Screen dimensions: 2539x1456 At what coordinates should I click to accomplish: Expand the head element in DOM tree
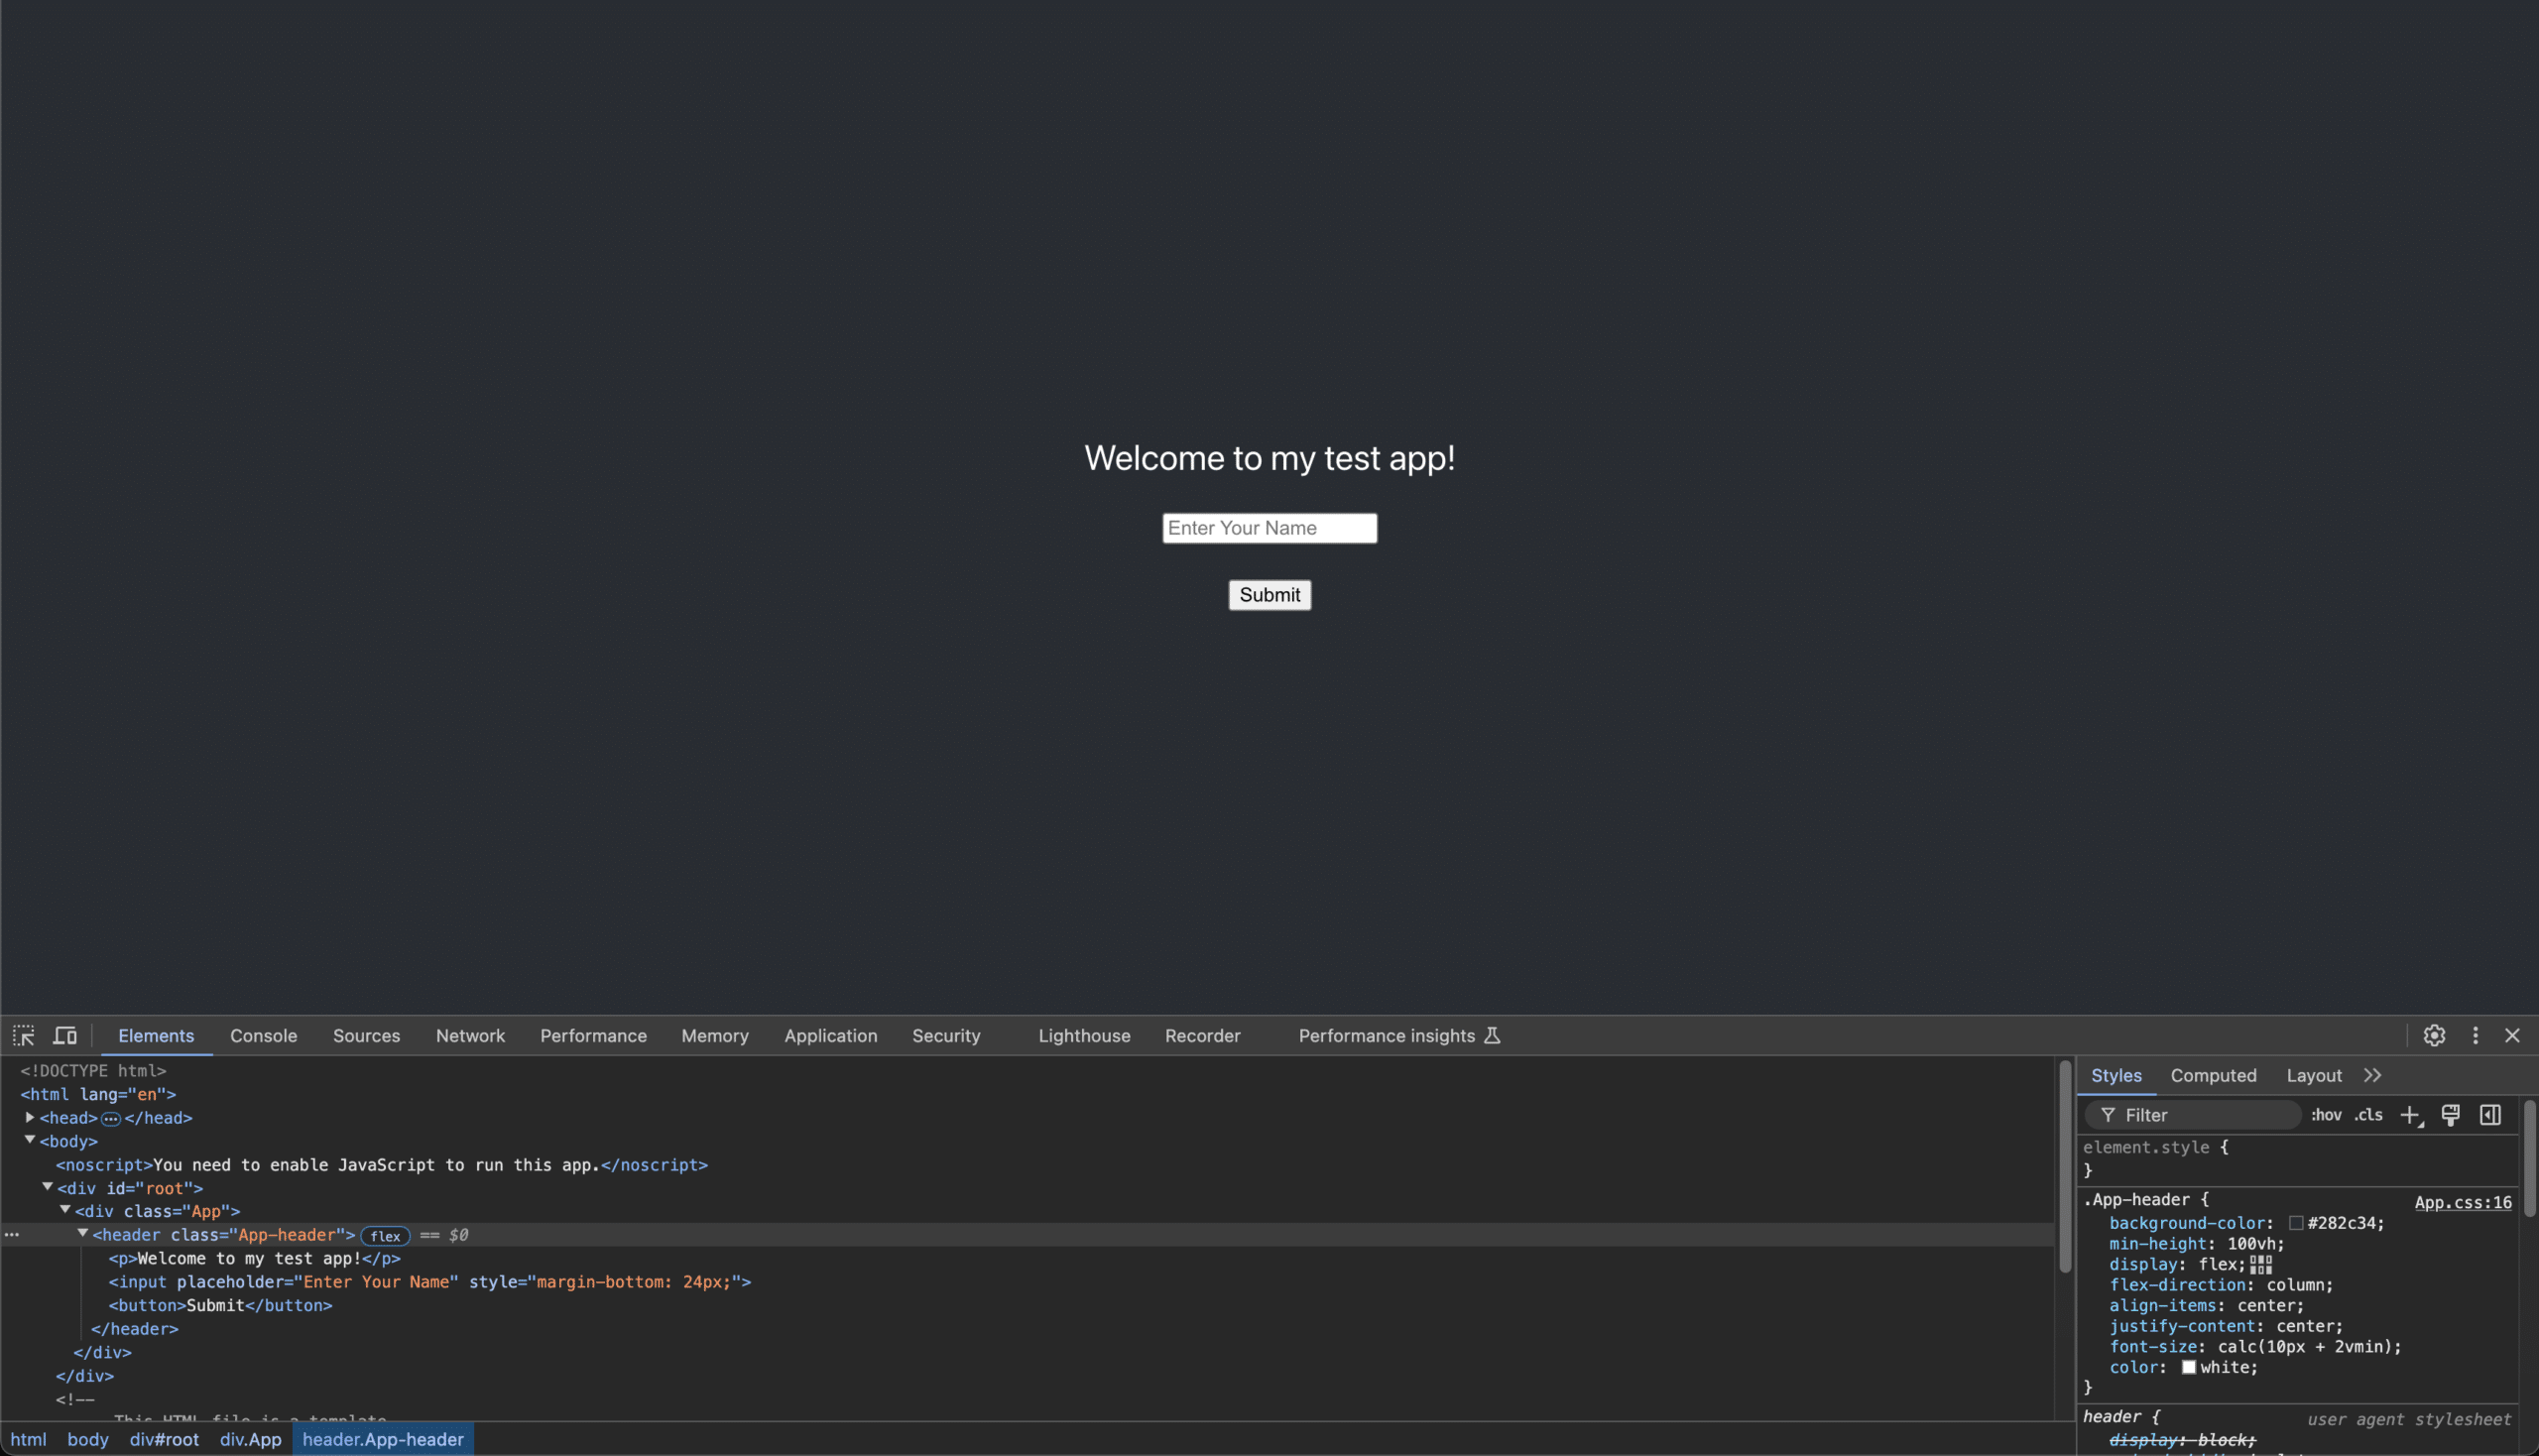(29, 1118)
